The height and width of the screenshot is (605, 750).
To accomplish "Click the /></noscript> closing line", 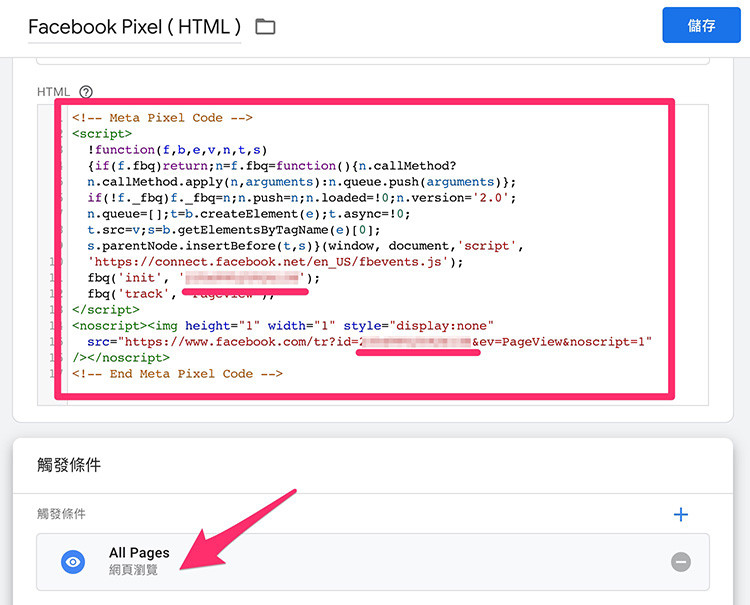I will point(121,358).
